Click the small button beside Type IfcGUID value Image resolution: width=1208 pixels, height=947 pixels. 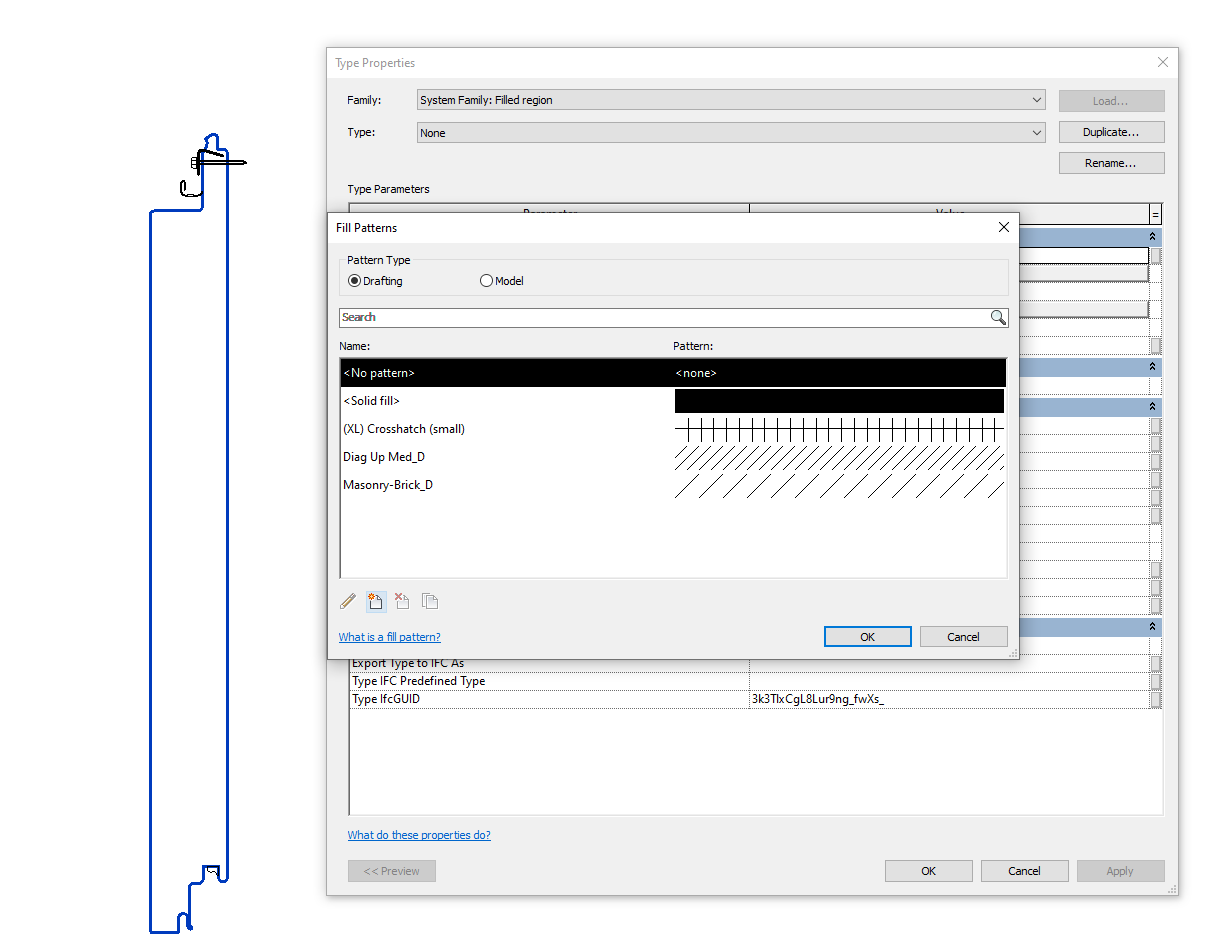pyautogui.click(x=1156, y=699)
